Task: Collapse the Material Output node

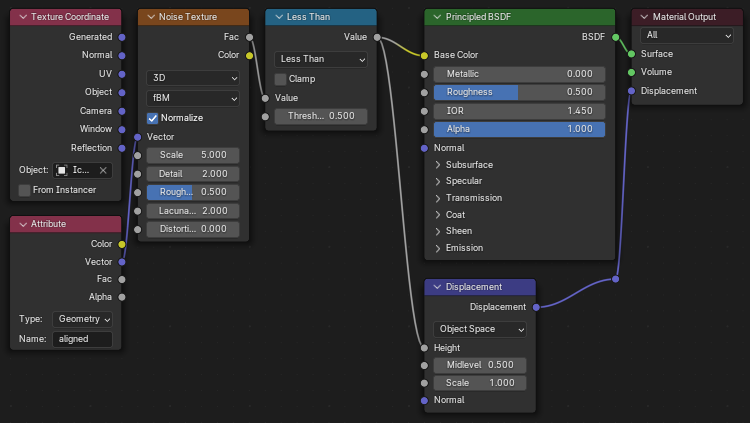Action: click(644, 17)
